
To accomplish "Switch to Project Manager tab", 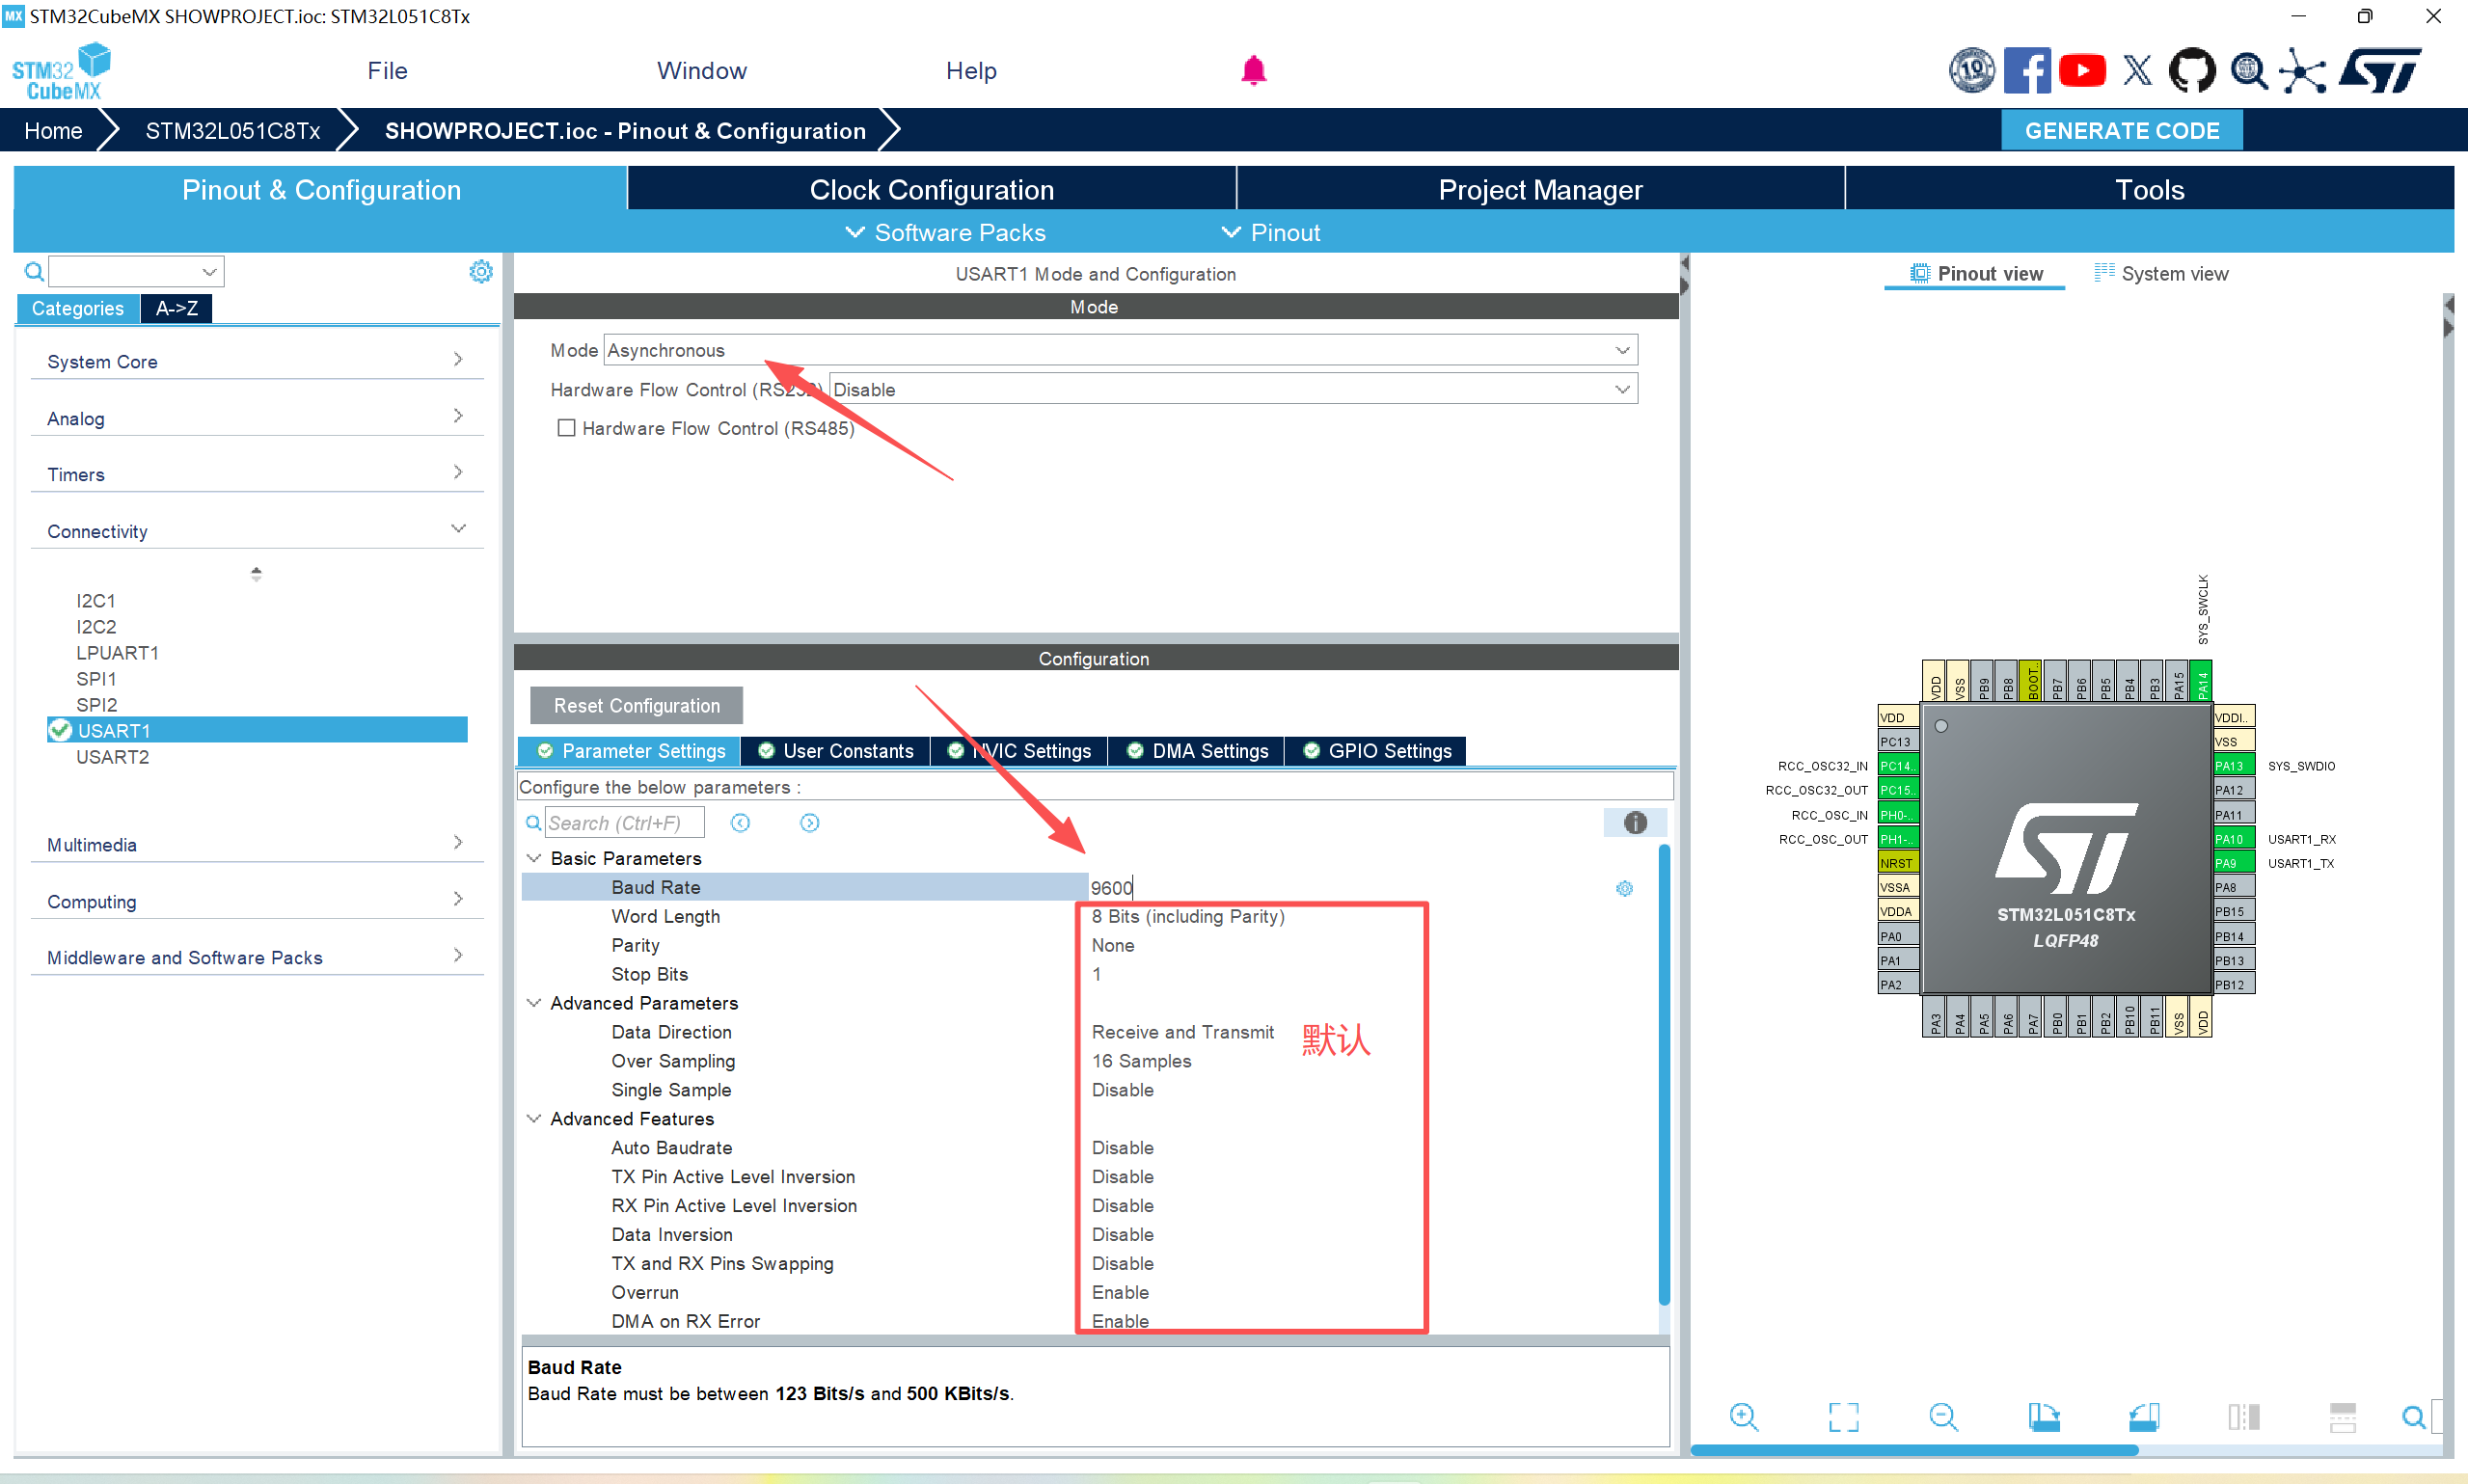I will pyautogui.click(x=1540, y=190).
